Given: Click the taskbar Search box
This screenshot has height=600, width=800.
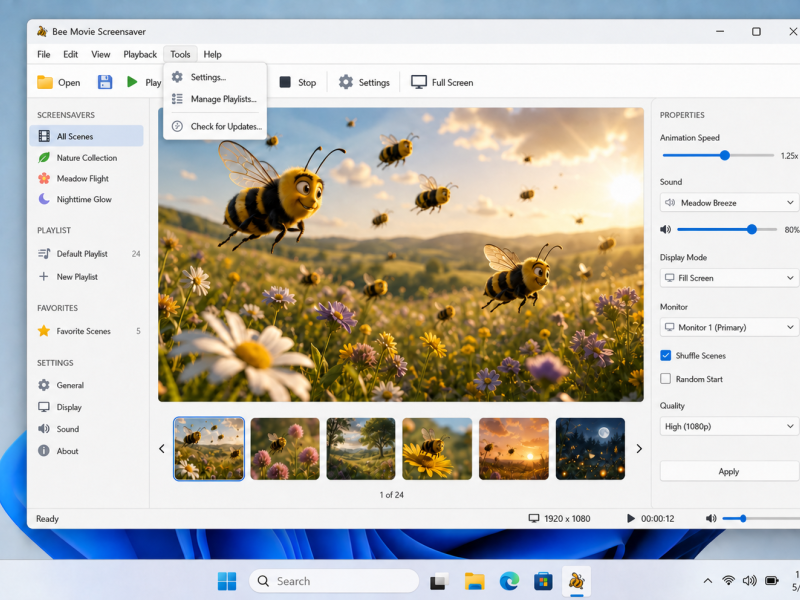Looking at the screenshot, I should click(x=334, y=581).
